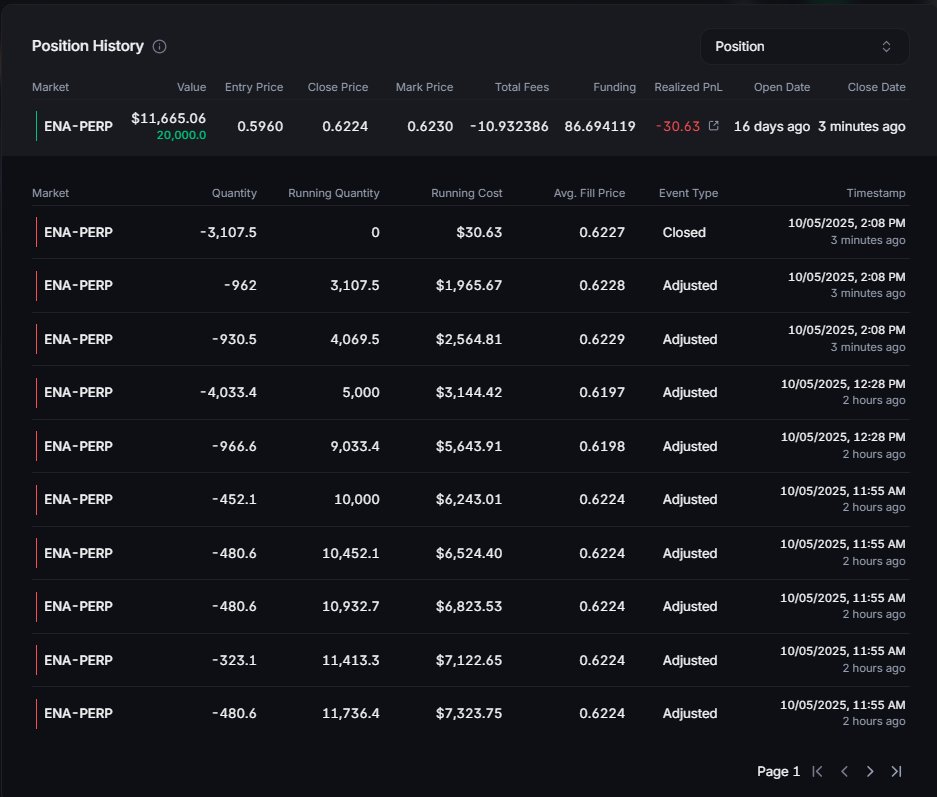The height and width of the screenshot is (797, 937).
Task: Click the -30.63 Realized PnL value
Action: [x=678, y=126]
